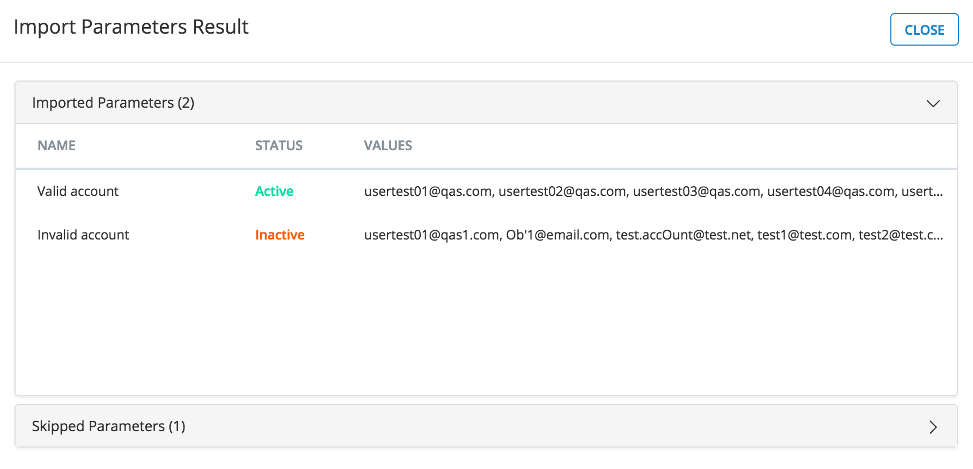The image size is (973, 469).
Task: Click the Ob'1@email.com value
Action: click(x=555, y=236)
